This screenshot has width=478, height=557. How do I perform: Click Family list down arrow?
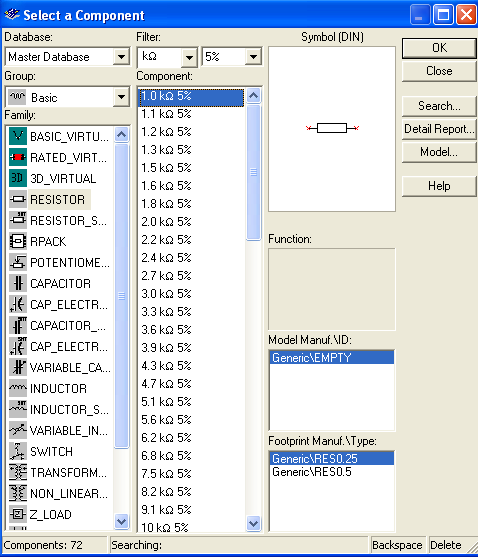point(121,521)
